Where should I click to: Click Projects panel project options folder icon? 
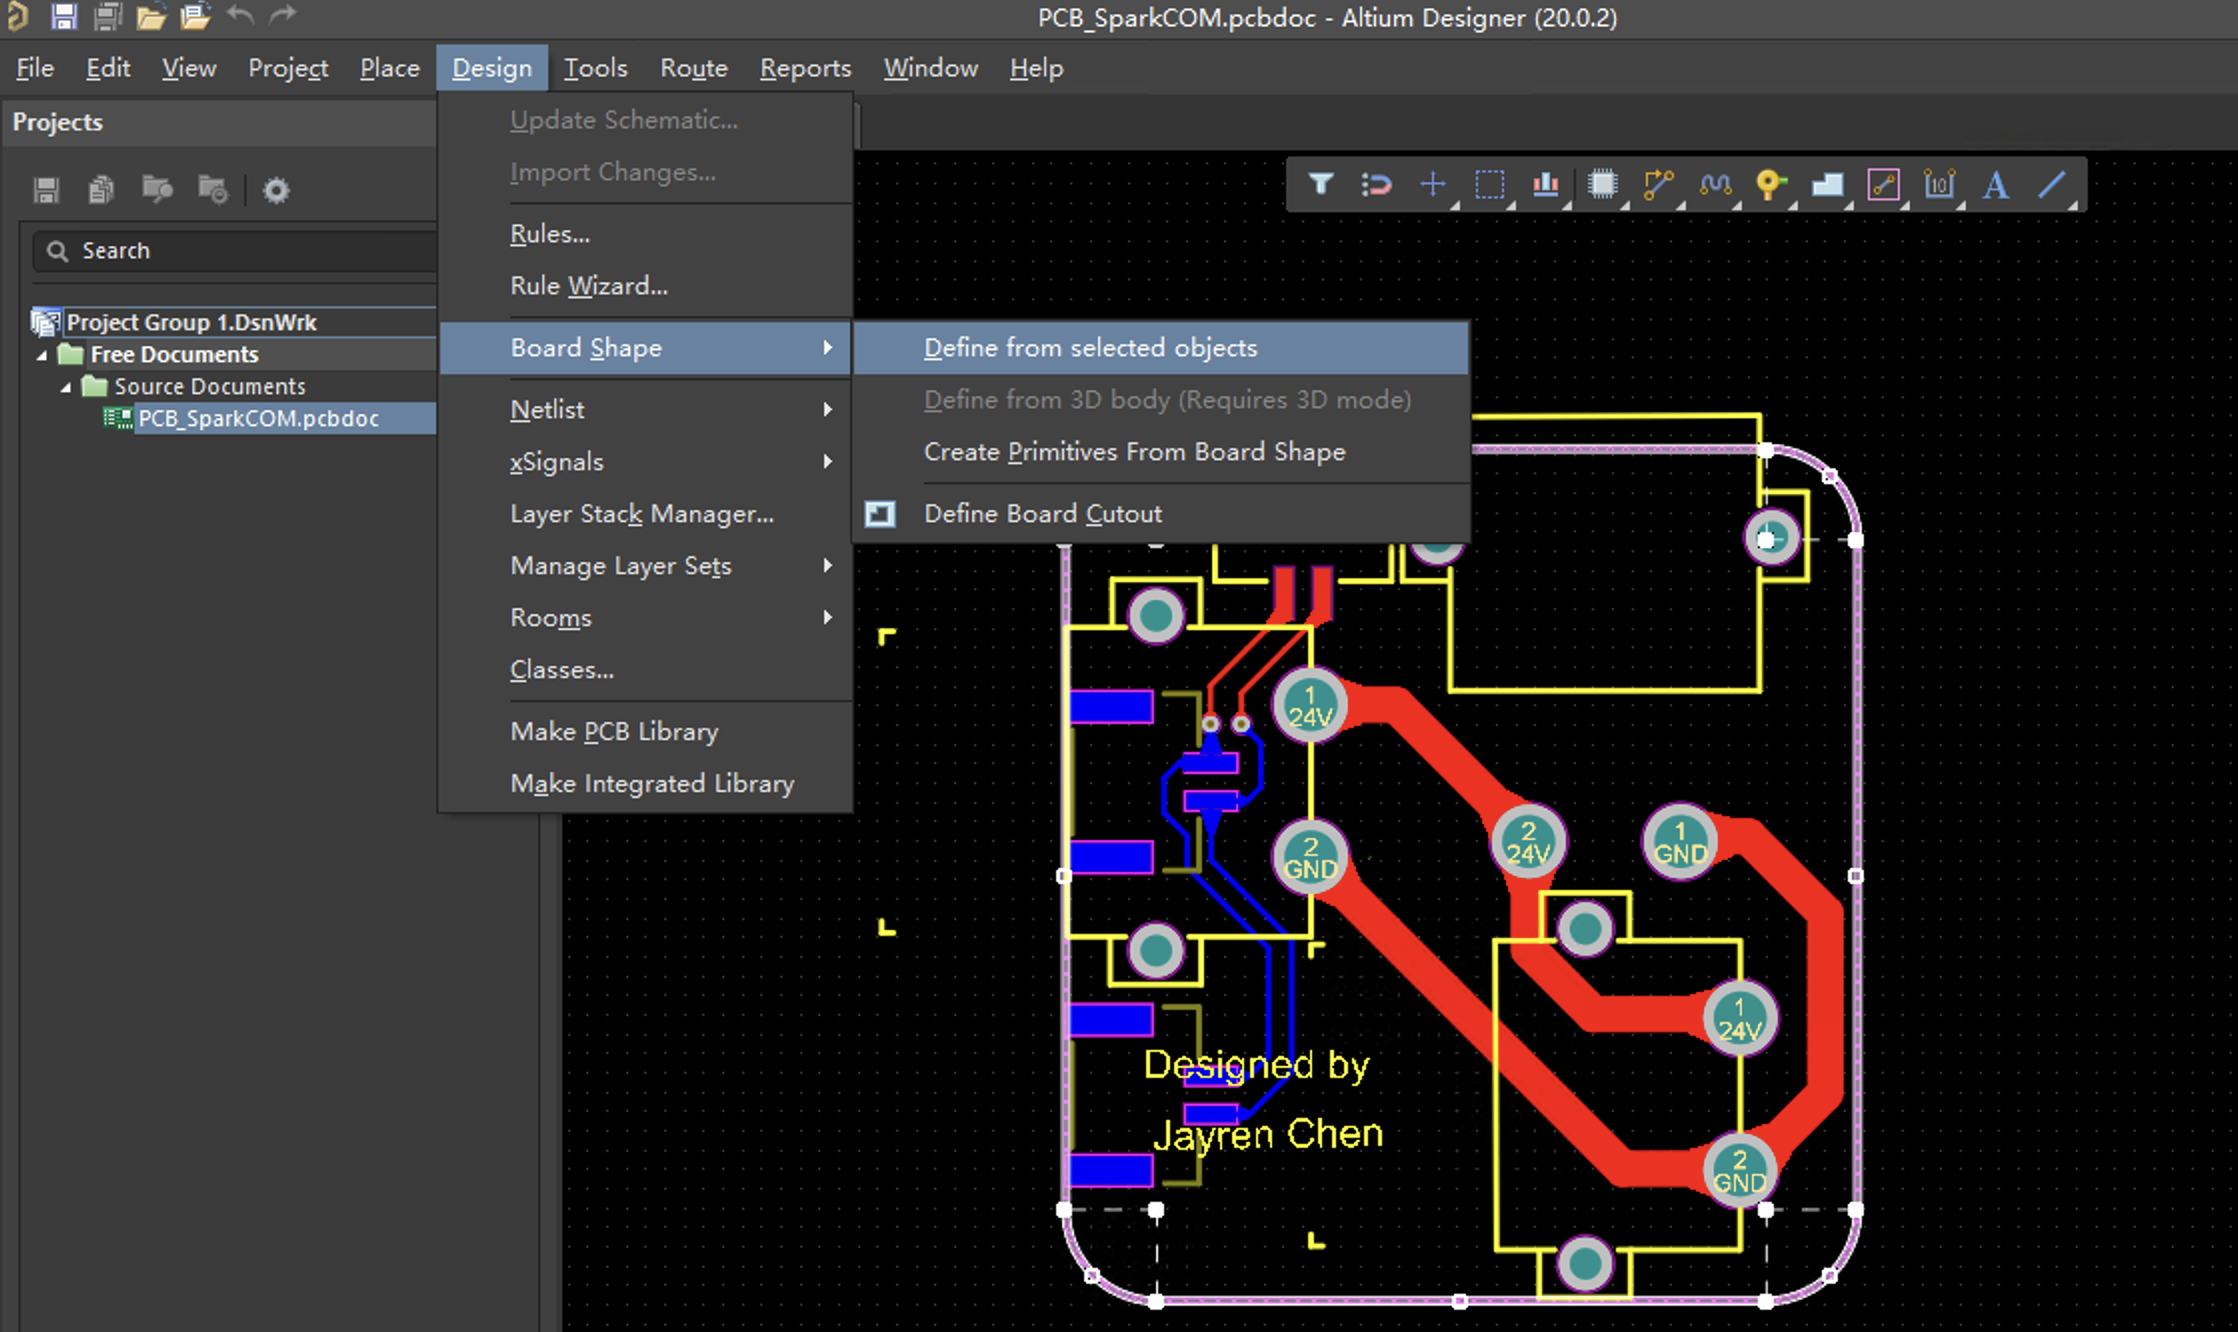pos(213,188)
